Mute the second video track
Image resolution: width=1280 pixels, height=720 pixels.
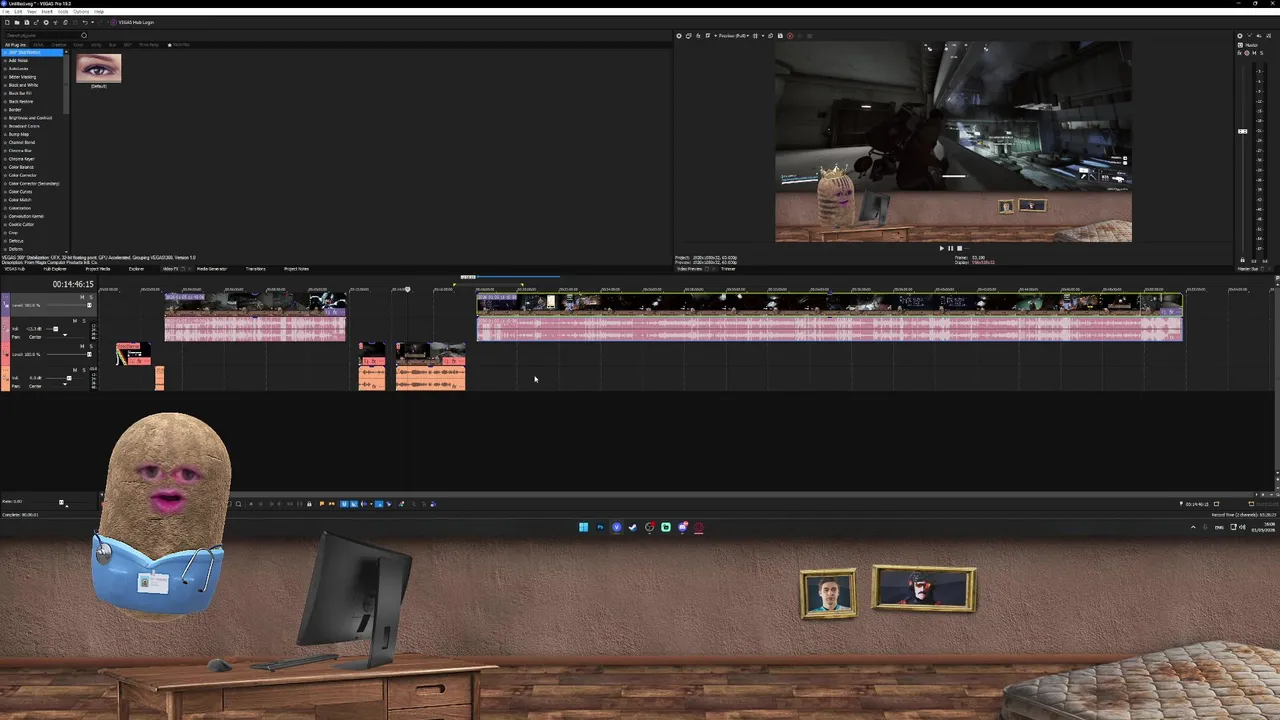click(82, 346)
